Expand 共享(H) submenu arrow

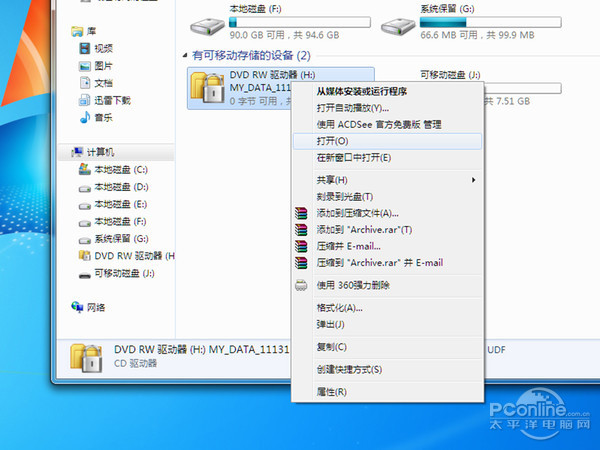coord(473,180)
